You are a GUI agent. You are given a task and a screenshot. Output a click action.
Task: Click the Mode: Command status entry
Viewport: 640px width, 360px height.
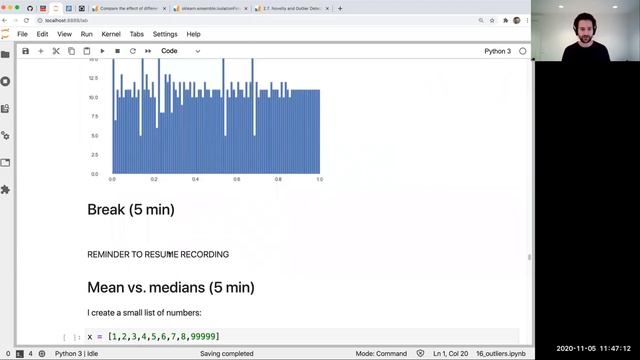tap(381, 353)
